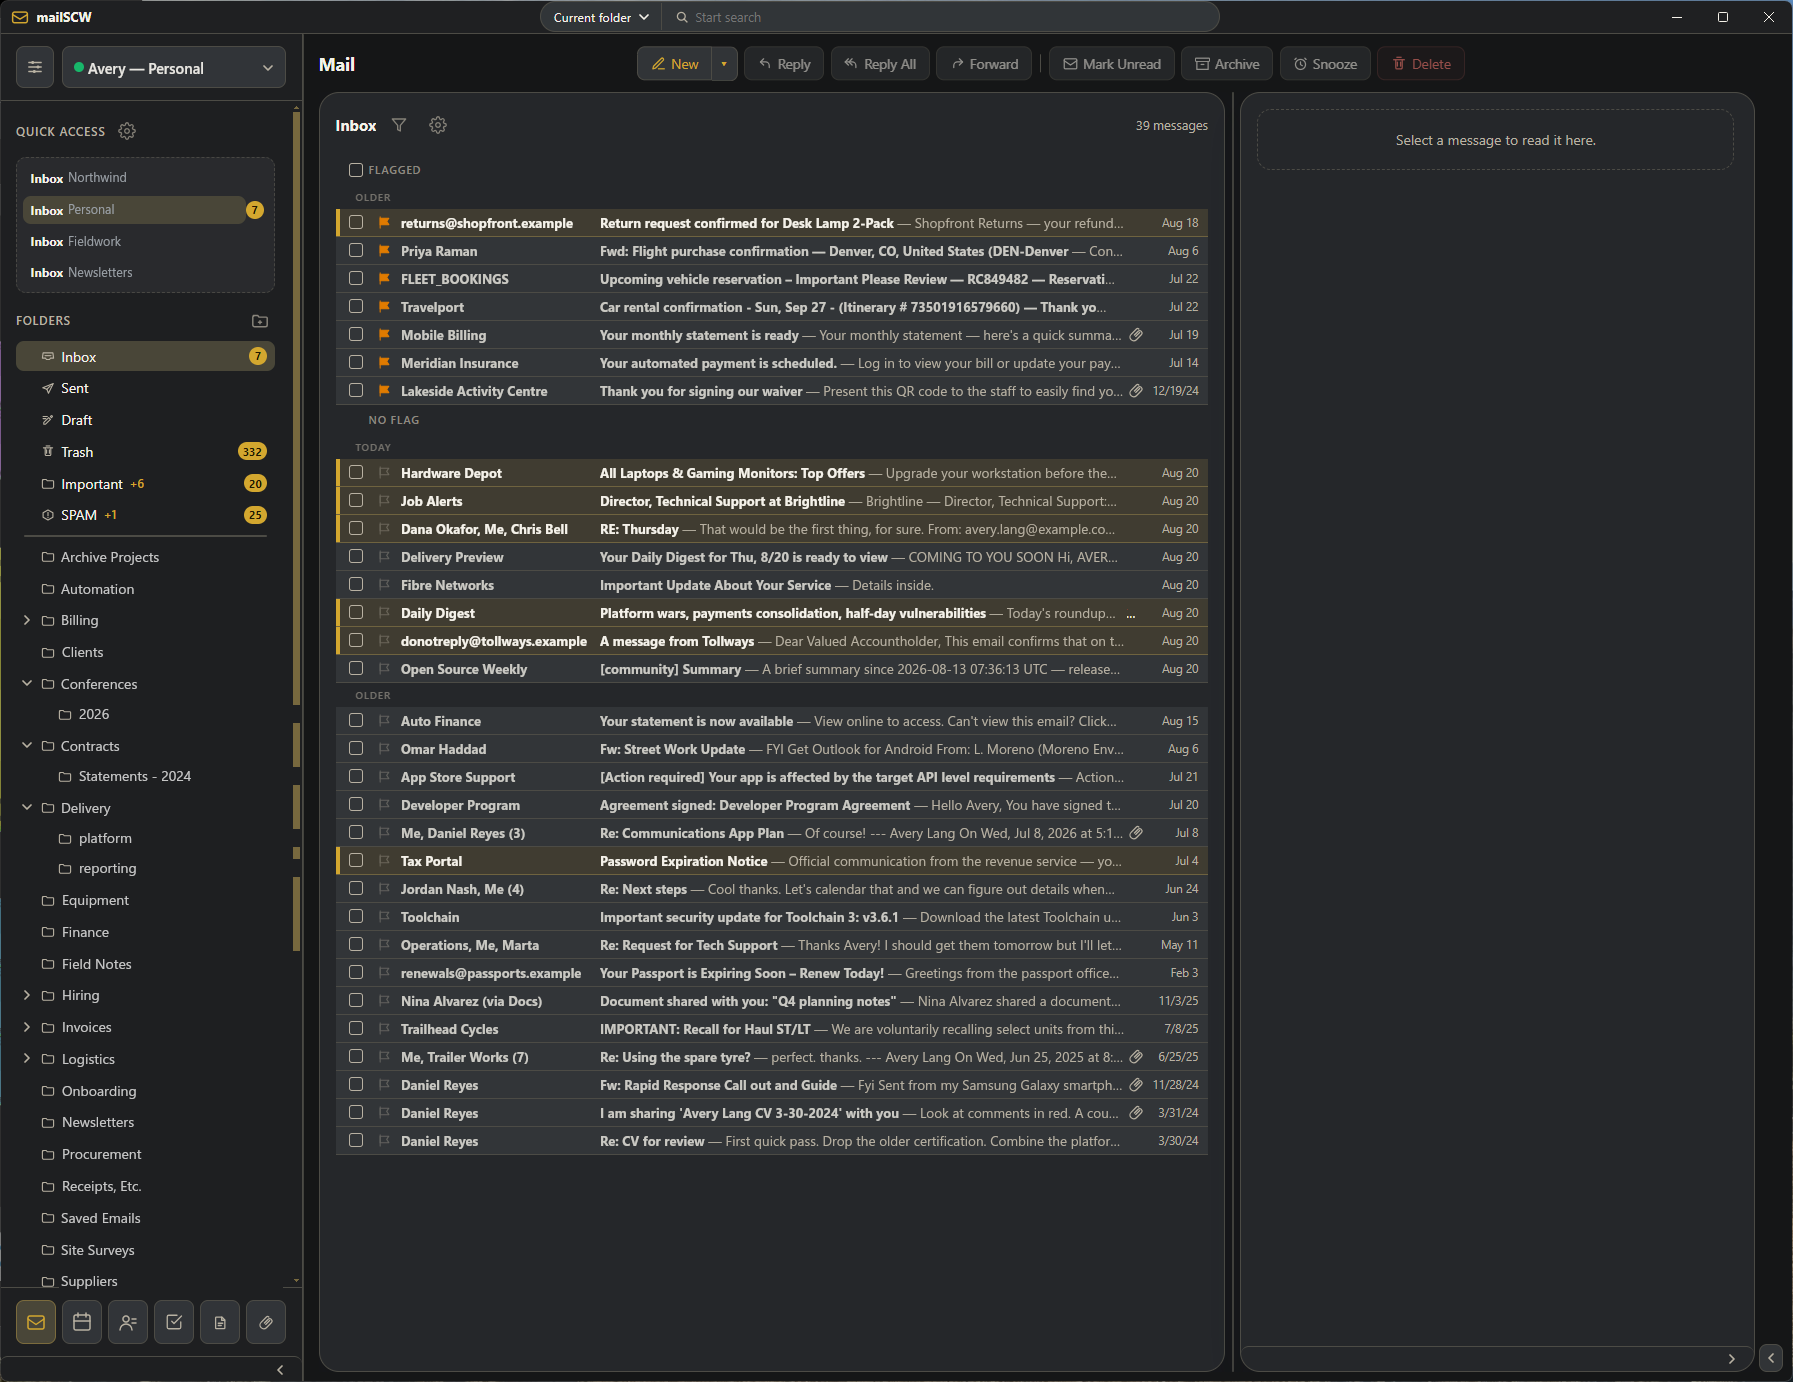The image size is (1793, 1382).
Task: Expand the Billing folder
Action: pyautogui.click(x=27, y=620)
